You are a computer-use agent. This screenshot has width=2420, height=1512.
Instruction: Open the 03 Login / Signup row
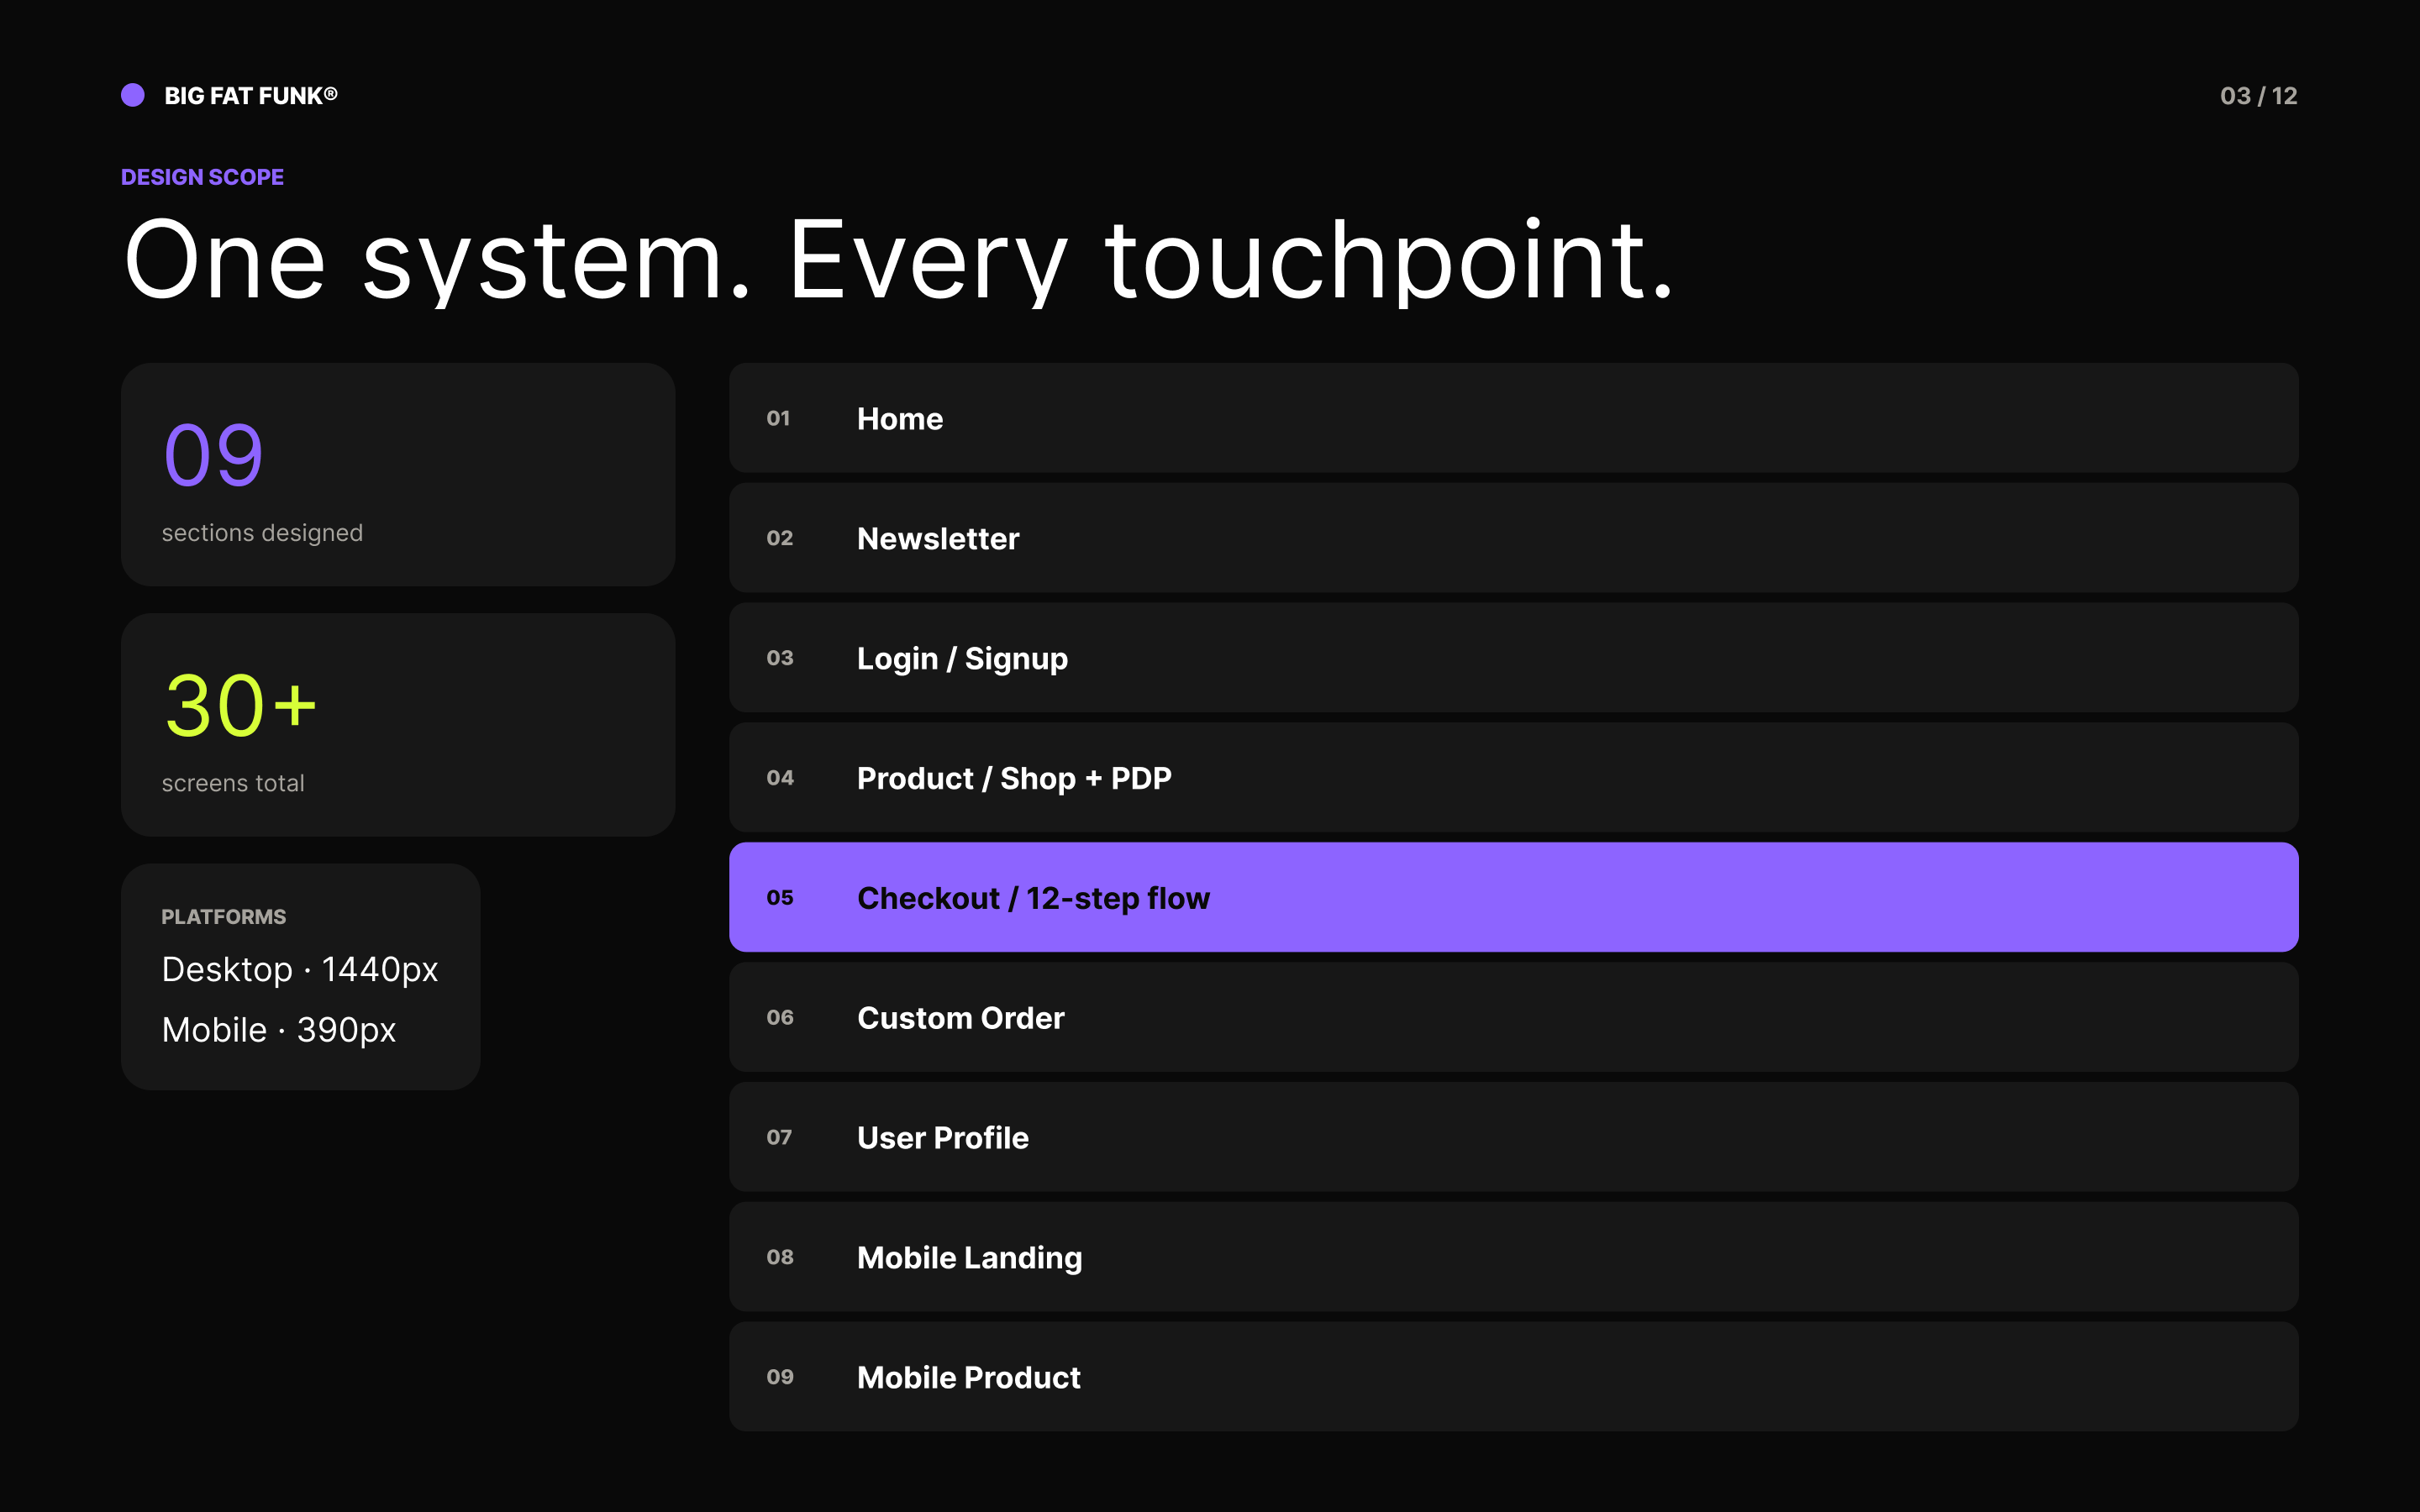point(1514,658)
